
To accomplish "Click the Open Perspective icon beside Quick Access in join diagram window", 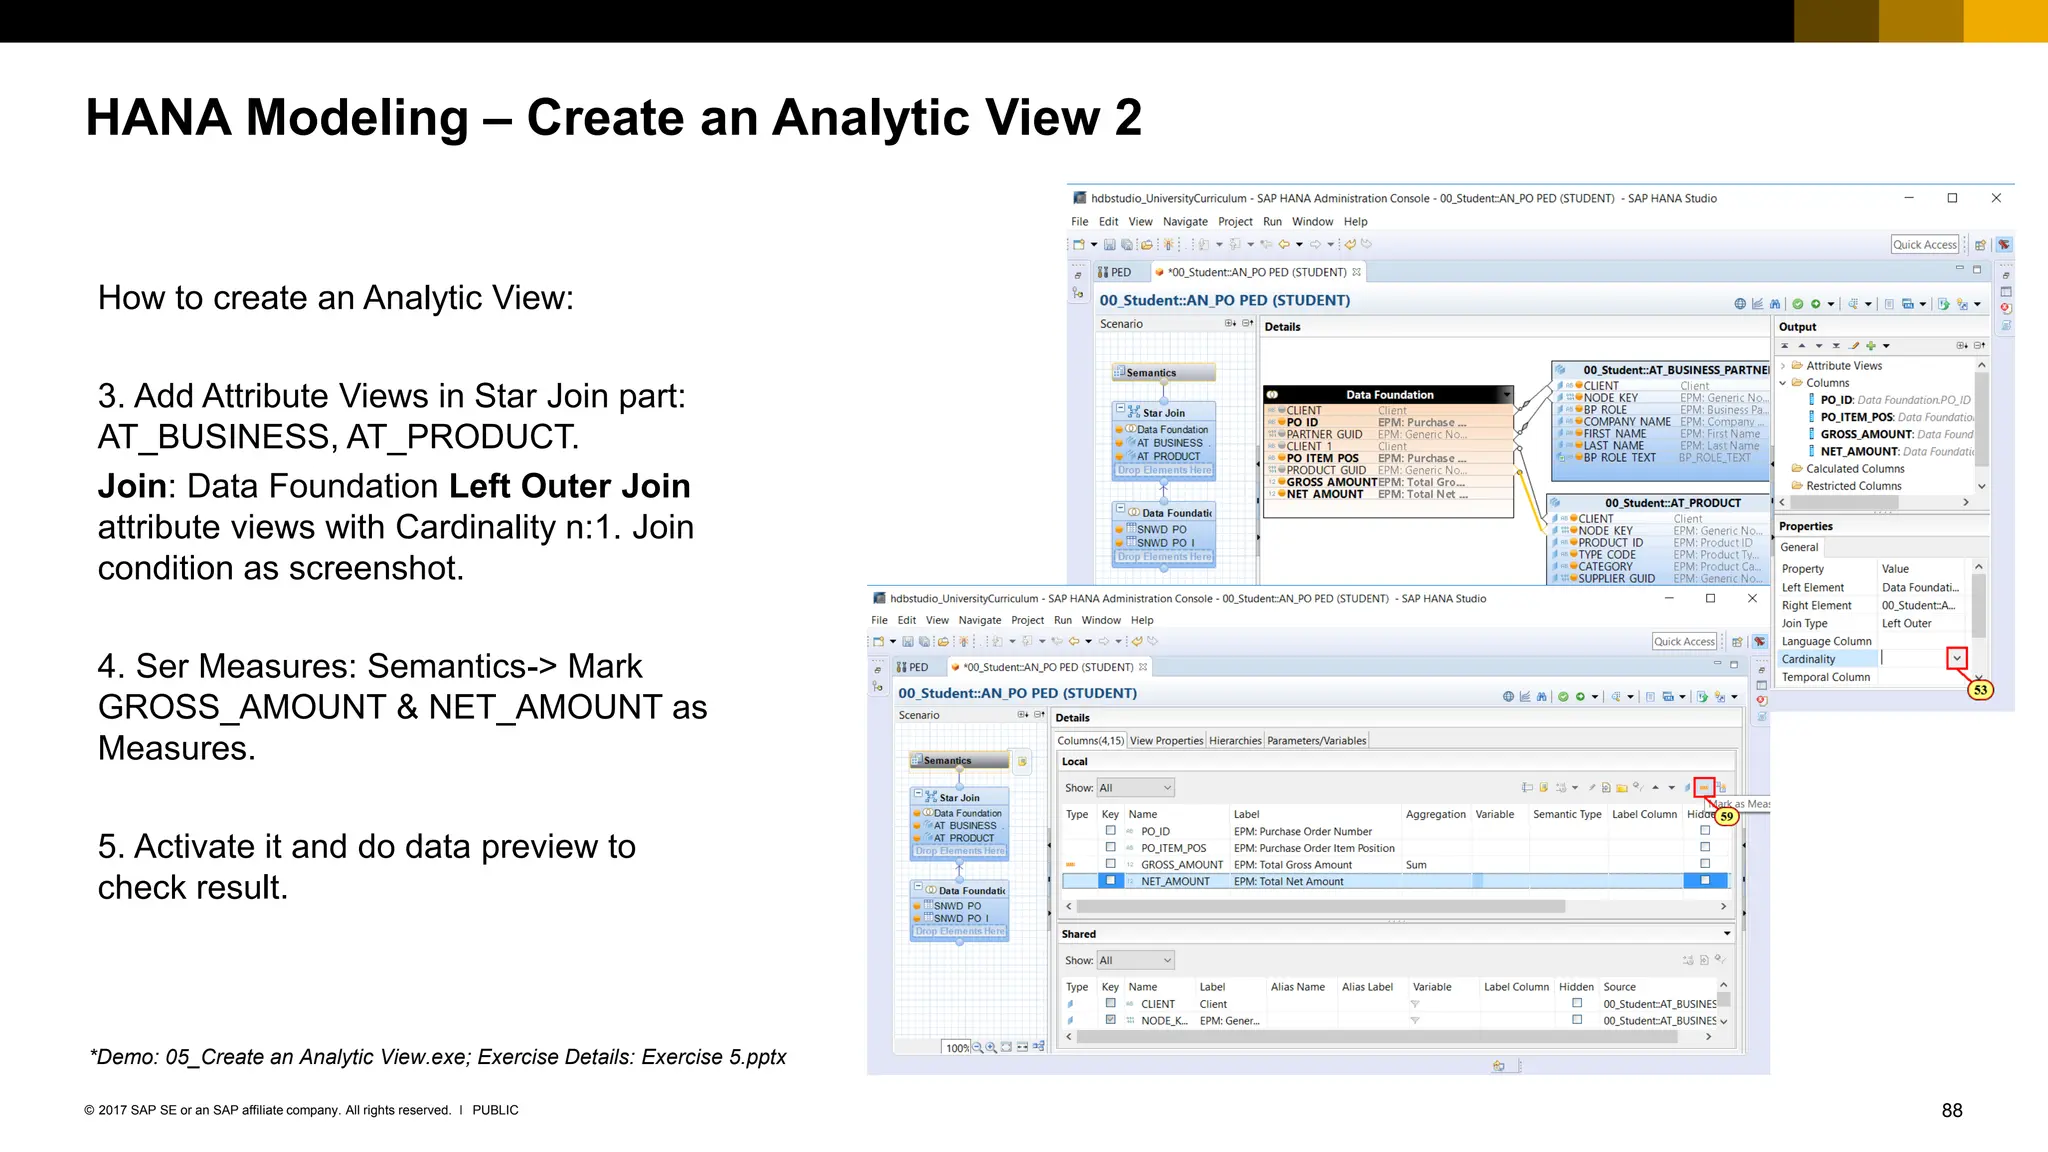I will 1980,245.
